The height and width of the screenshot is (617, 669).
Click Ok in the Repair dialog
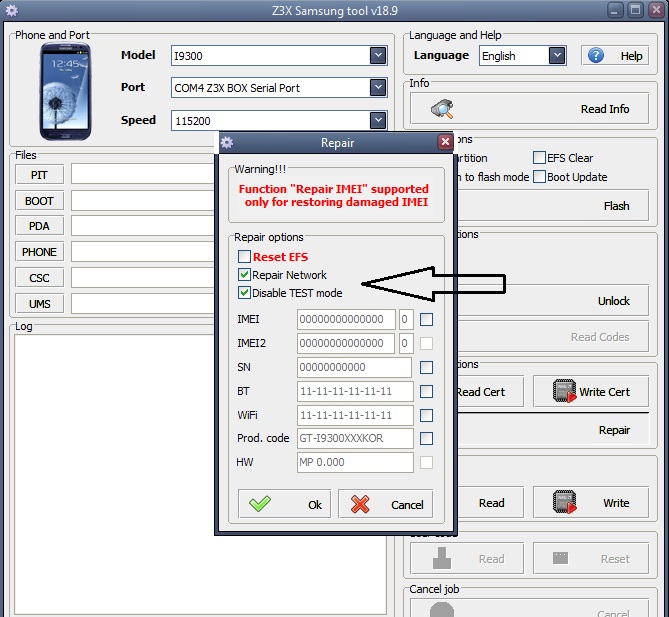tap(285, 504)
